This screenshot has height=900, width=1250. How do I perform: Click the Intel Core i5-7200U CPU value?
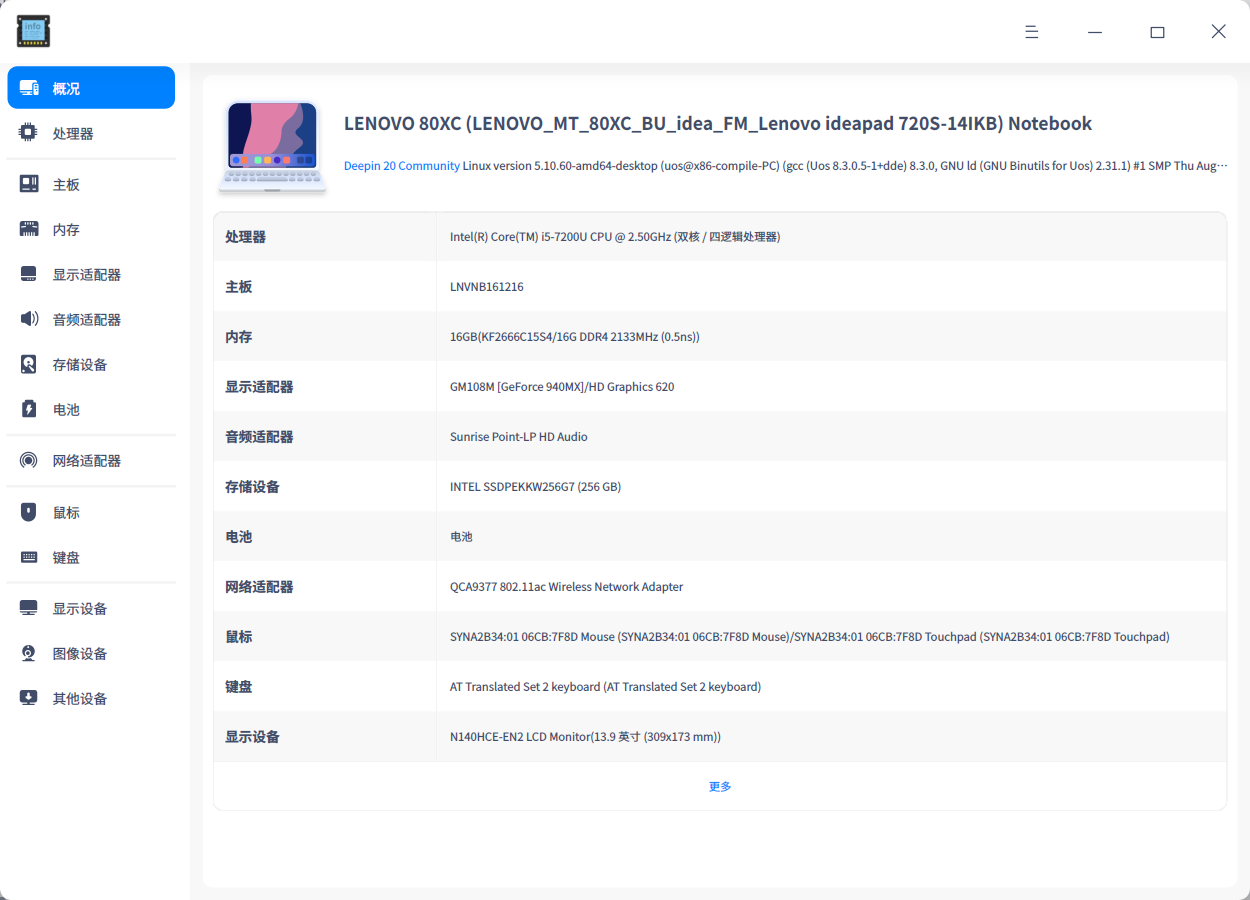click(x=615, y=236)
